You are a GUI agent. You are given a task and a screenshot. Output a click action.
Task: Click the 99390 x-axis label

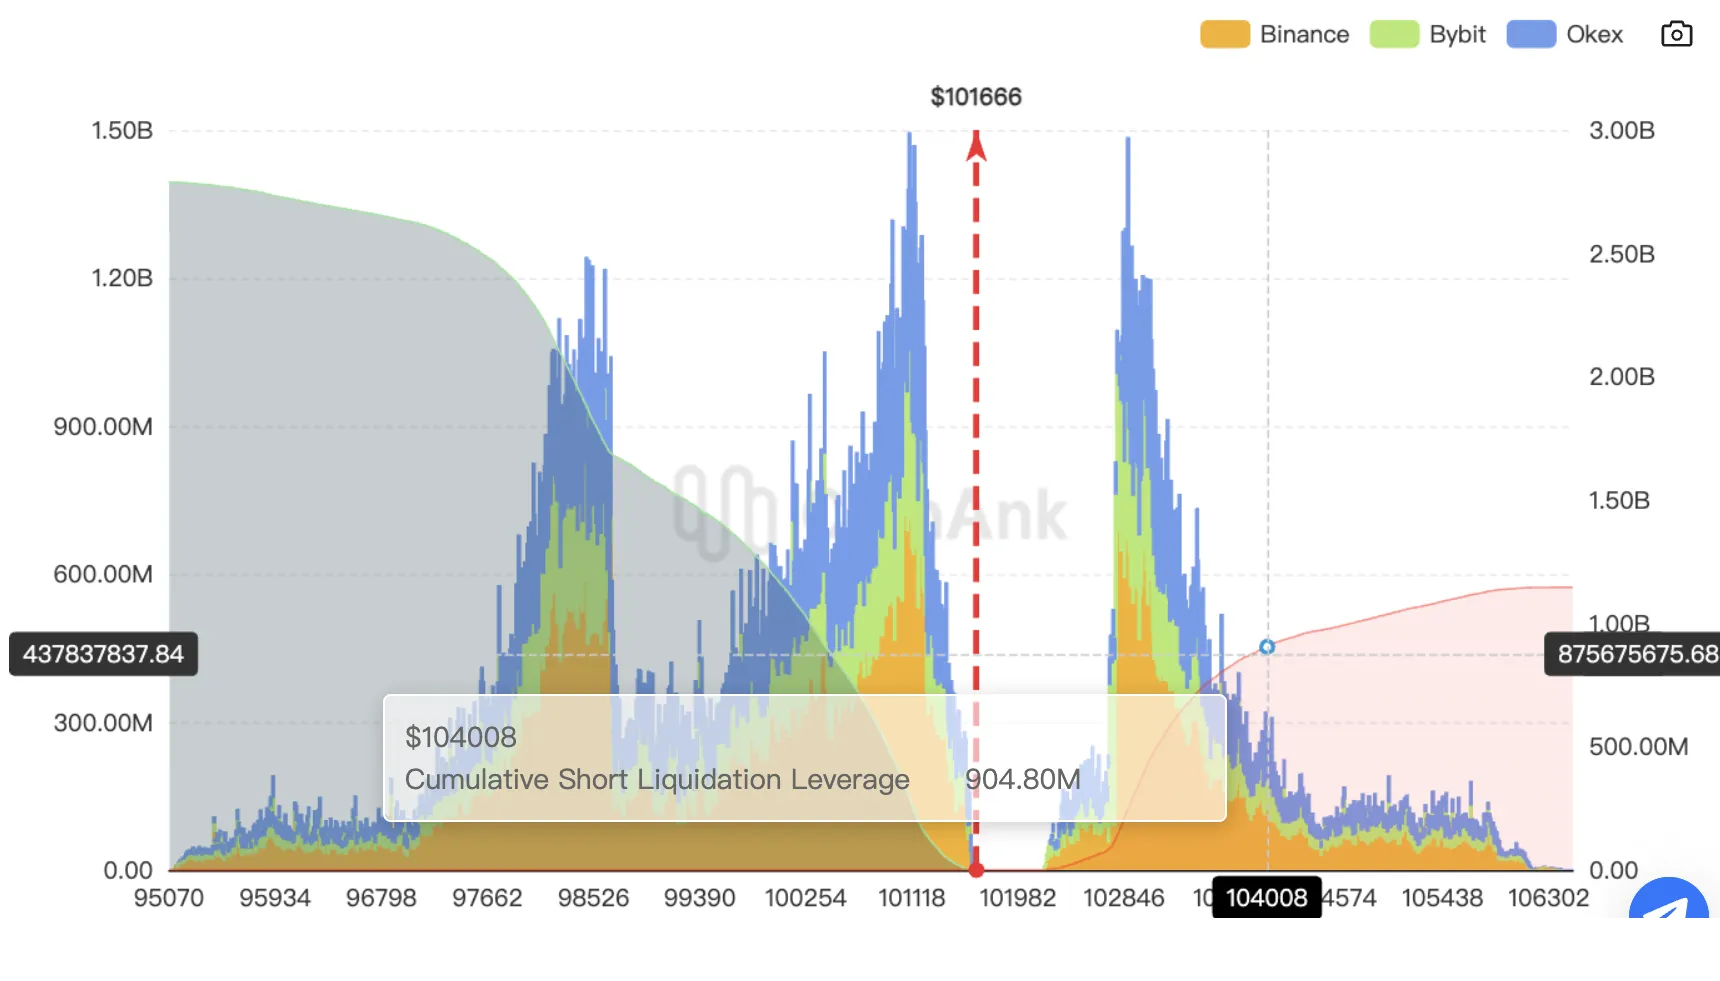click(700, 898)
